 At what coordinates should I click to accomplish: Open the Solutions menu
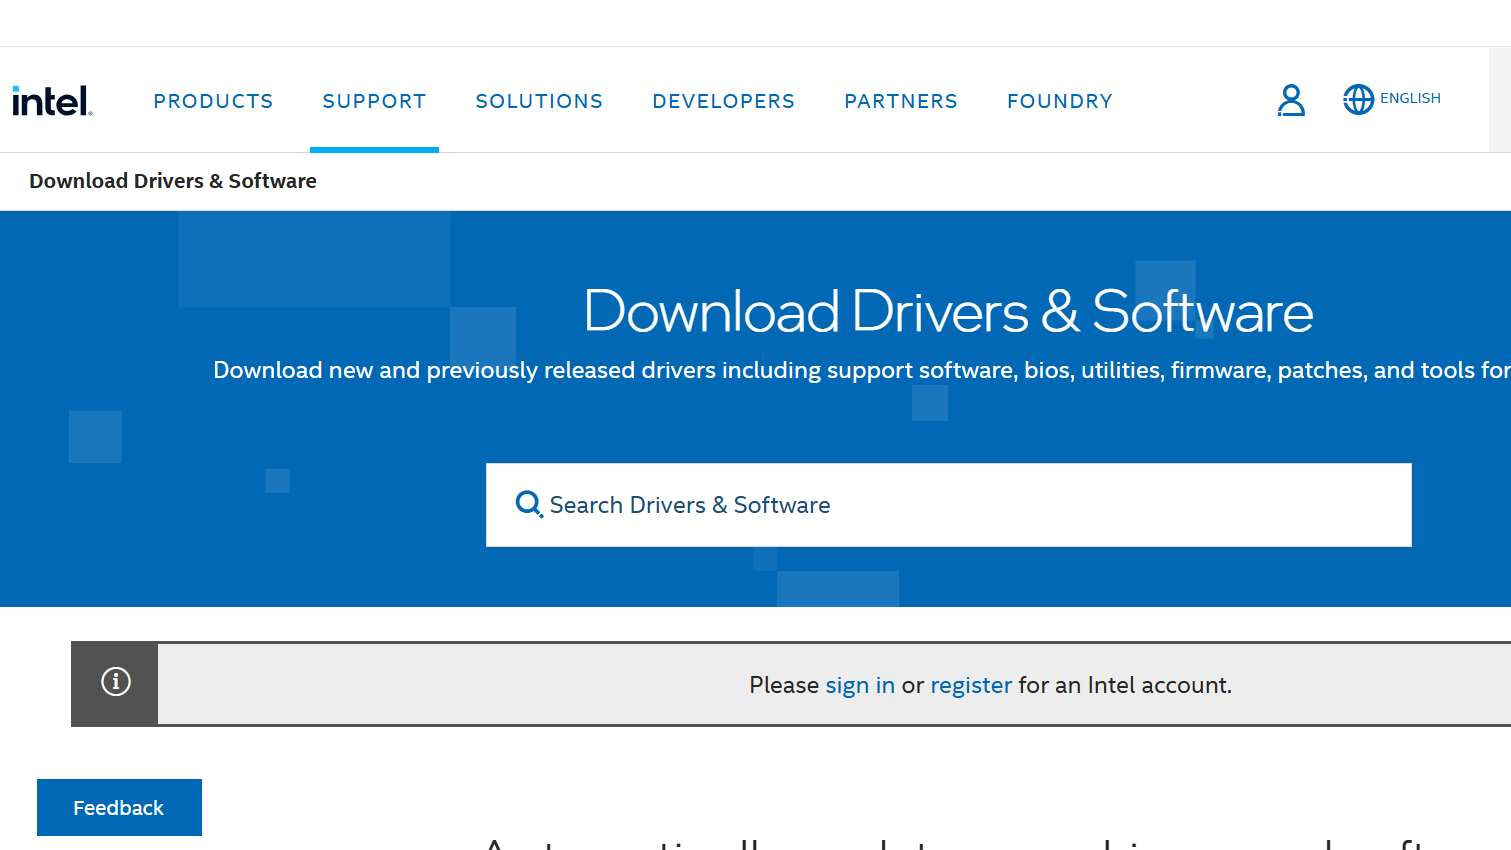pyautogui.click(x=539, y=101)
